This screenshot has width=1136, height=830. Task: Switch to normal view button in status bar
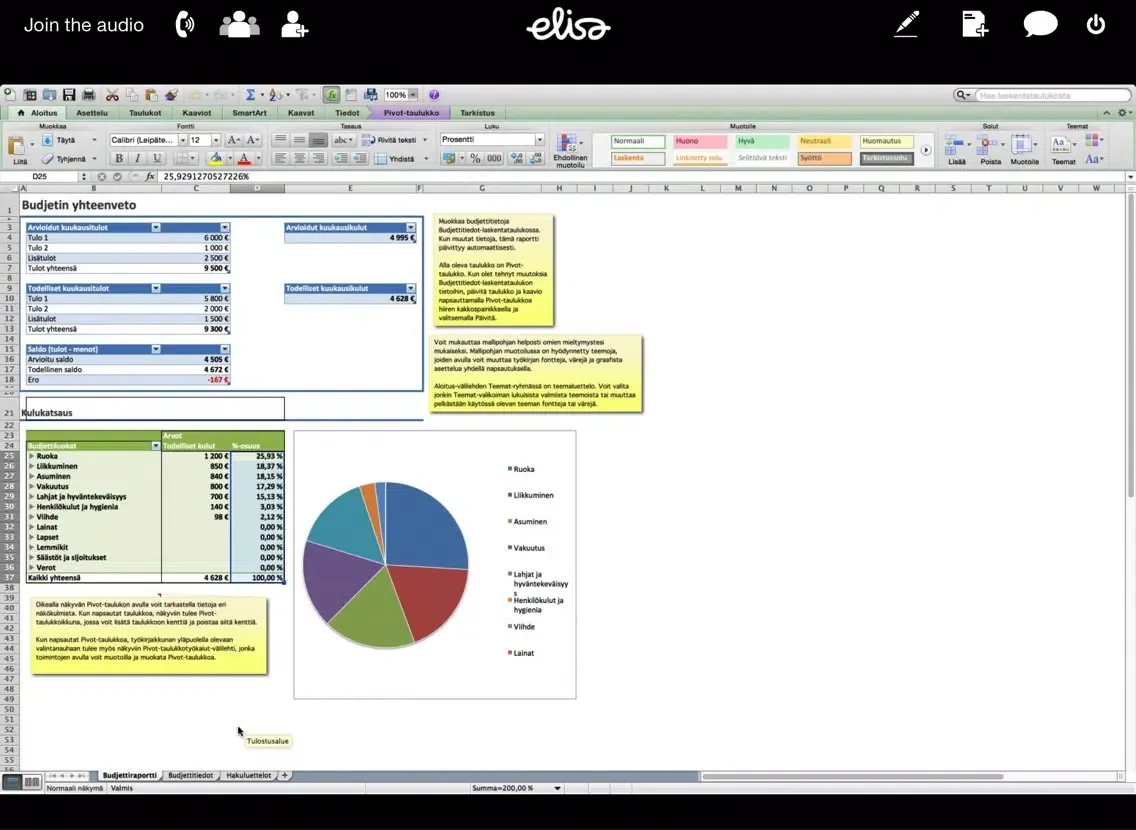coord(12,781)
